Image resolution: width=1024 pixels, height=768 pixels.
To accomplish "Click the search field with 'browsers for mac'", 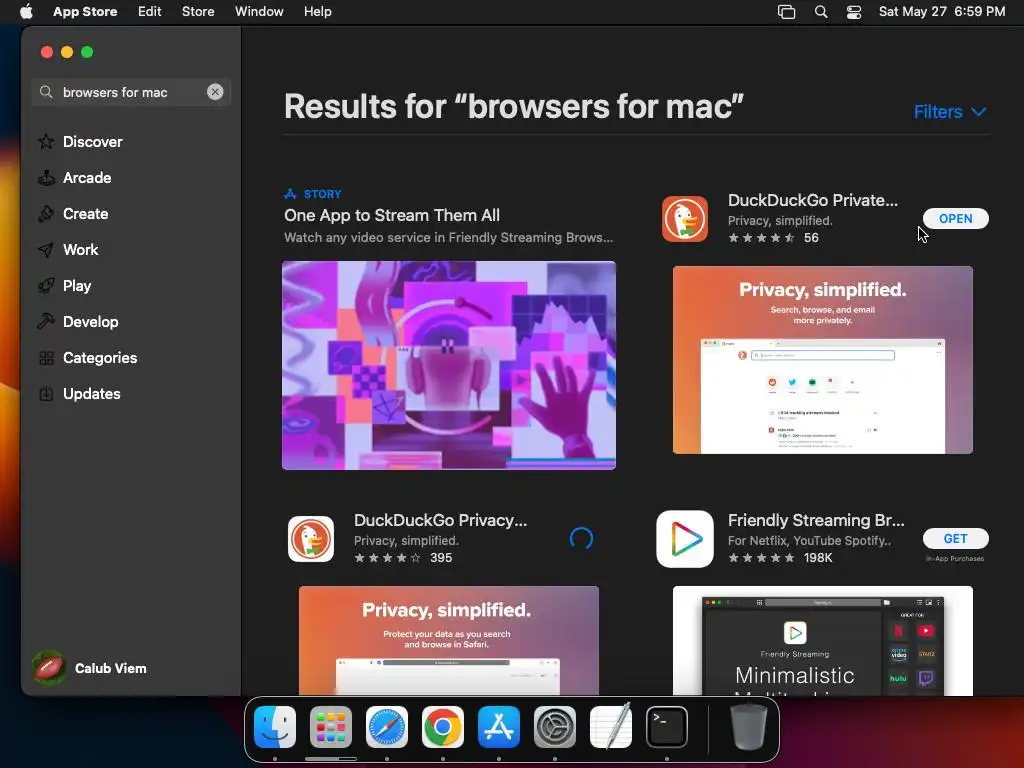I will point(131,92).
